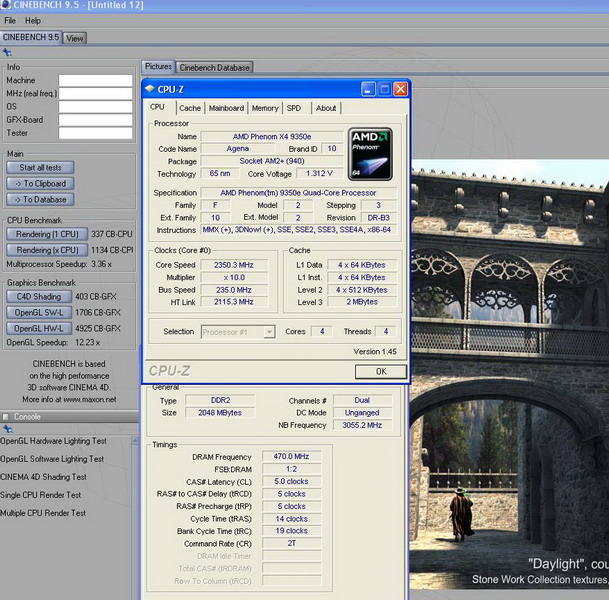Click the Console panel header icon
The height and width of the screenshot is (600, 609).
7,416
